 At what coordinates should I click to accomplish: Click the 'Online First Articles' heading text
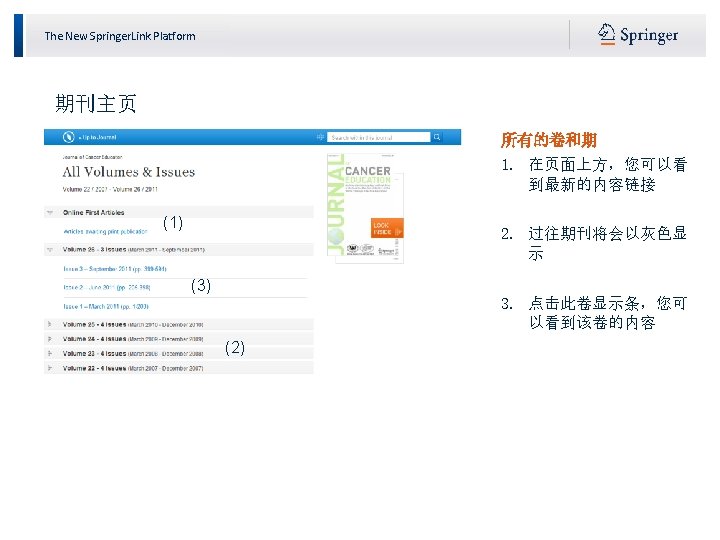click(x=94, y=213)
